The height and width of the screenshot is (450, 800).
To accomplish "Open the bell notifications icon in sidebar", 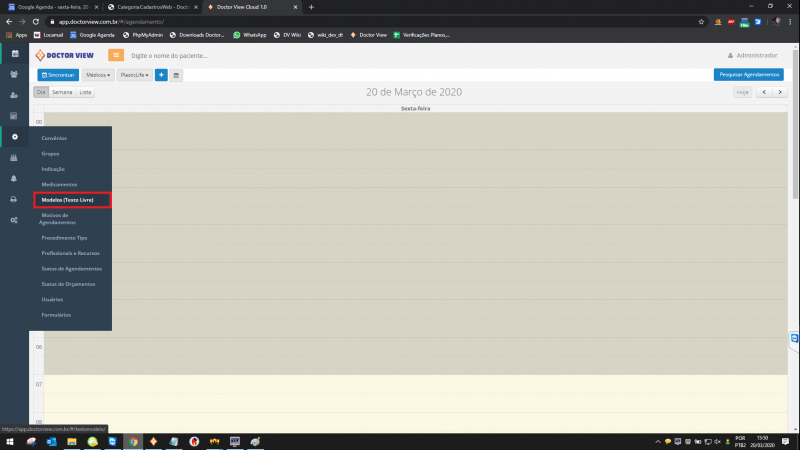I will tap(14, 178).
